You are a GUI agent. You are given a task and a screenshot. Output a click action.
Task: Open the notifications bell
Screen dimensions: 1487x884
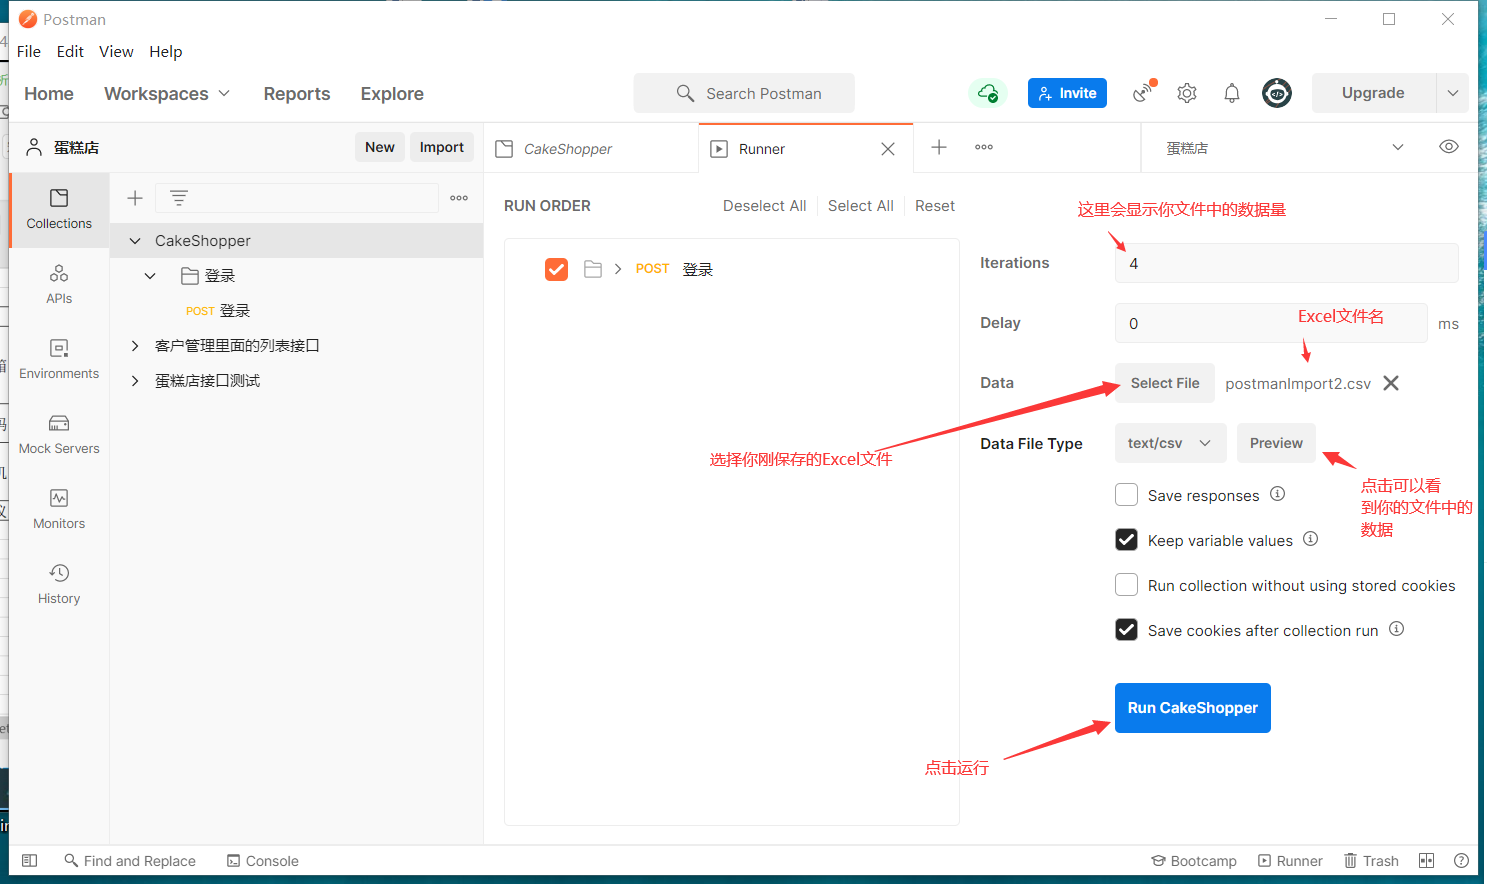[x=1232, y=93]
